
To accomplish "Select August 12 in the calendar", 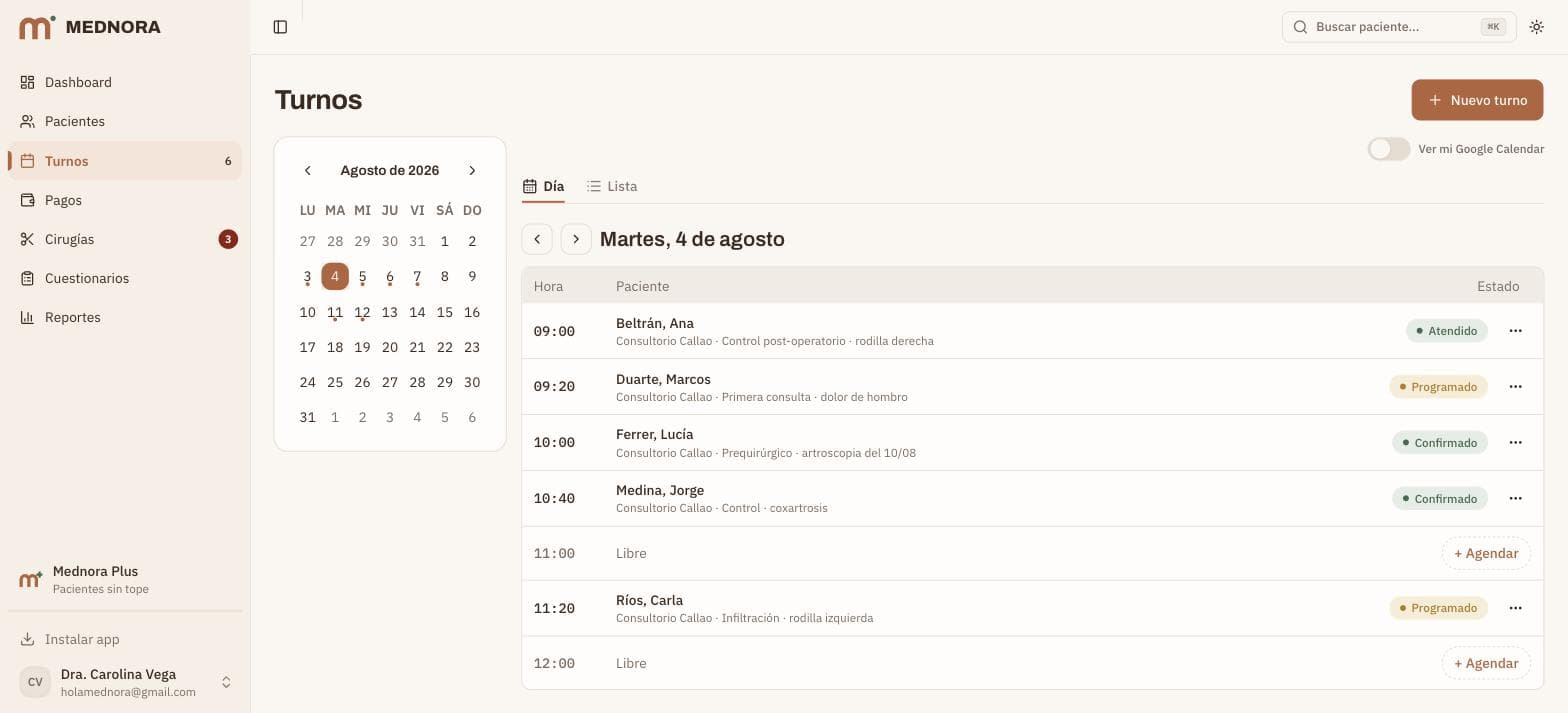I will (x=362, y=313).
